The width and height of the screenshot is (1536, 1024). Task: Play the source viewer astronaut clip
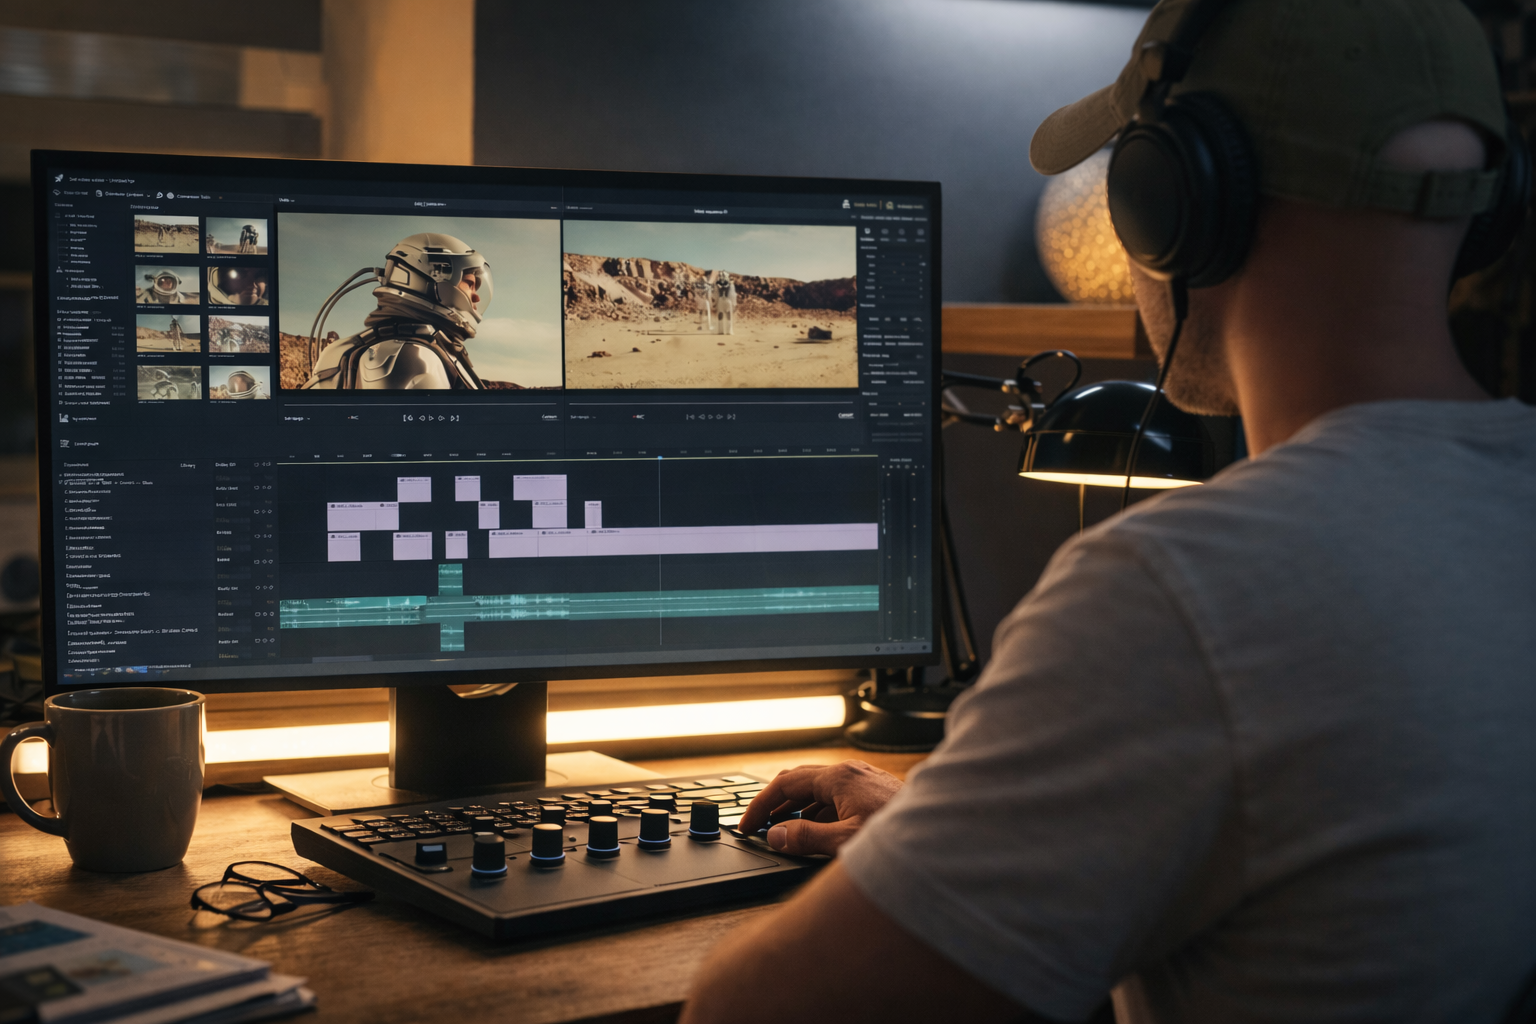(431, 418)
